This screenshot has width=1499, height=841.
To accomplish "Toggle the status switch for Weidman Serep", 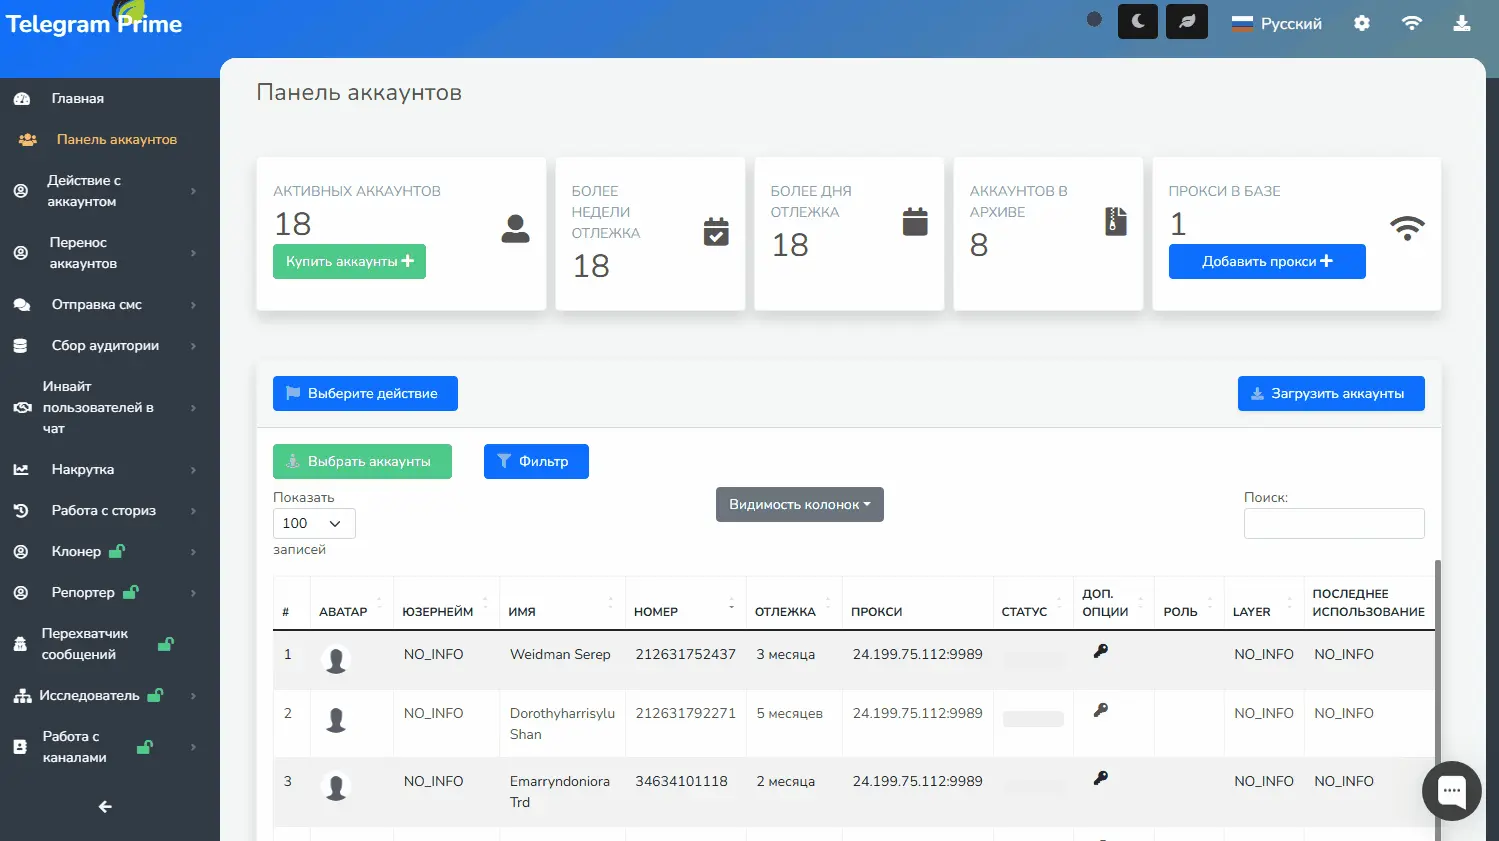I will [x=1032, y=660].
